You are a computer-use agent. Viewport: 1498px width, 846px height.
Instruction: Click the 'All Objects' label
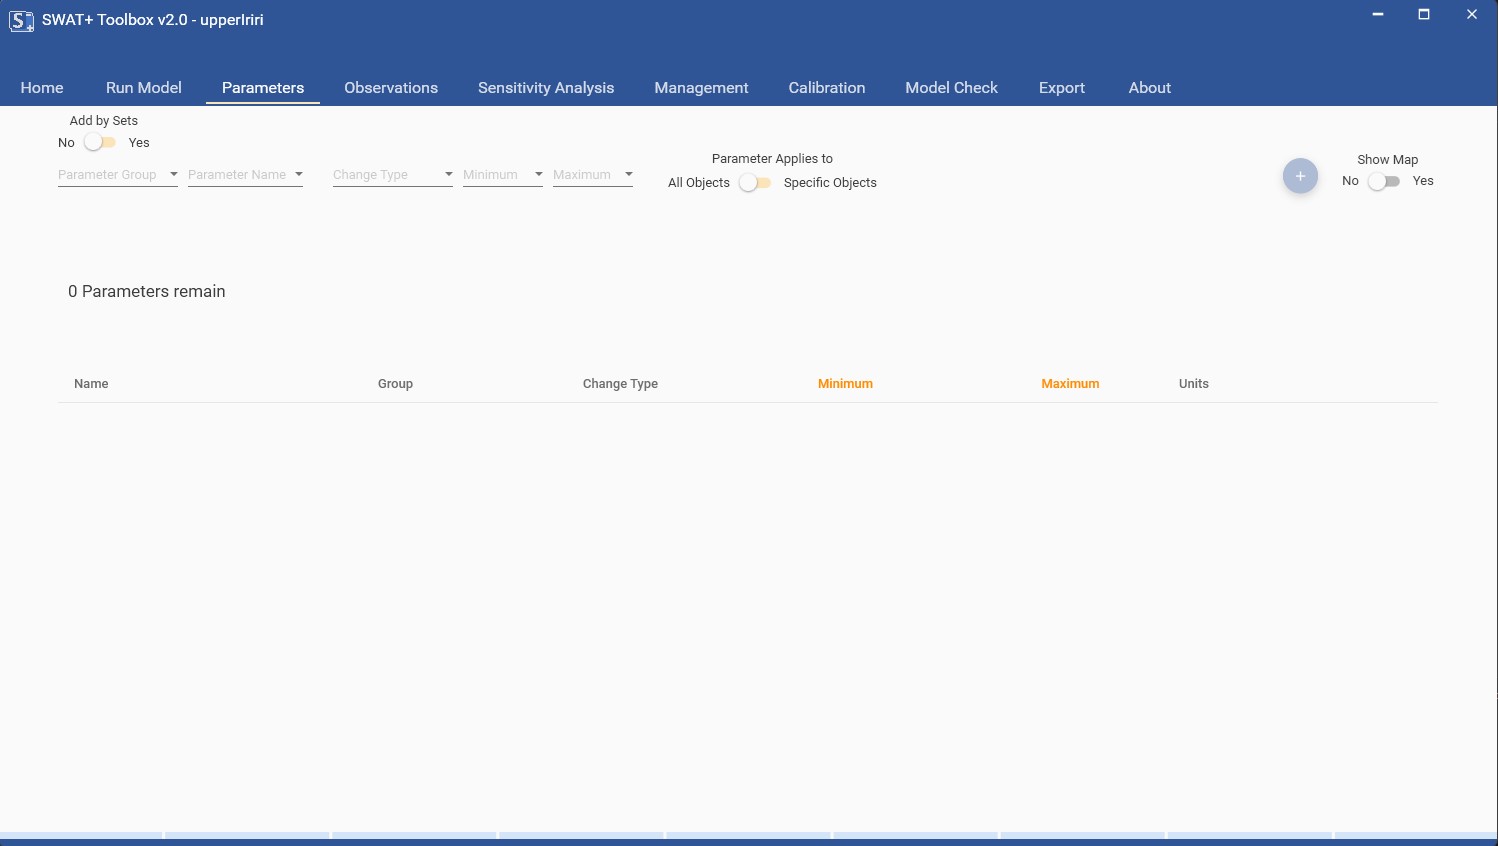coord(699,183)
